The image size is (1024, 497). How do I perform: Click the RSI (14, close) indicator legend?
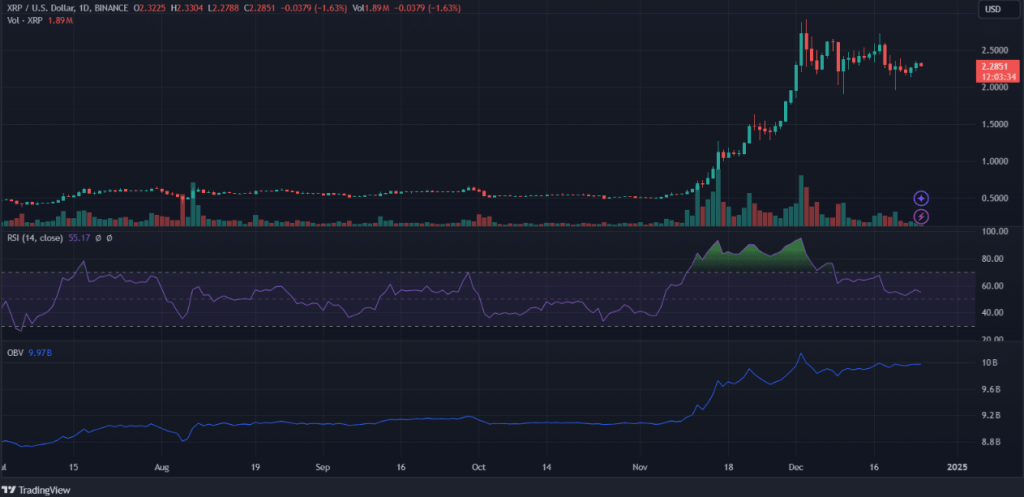coord(34,238)
